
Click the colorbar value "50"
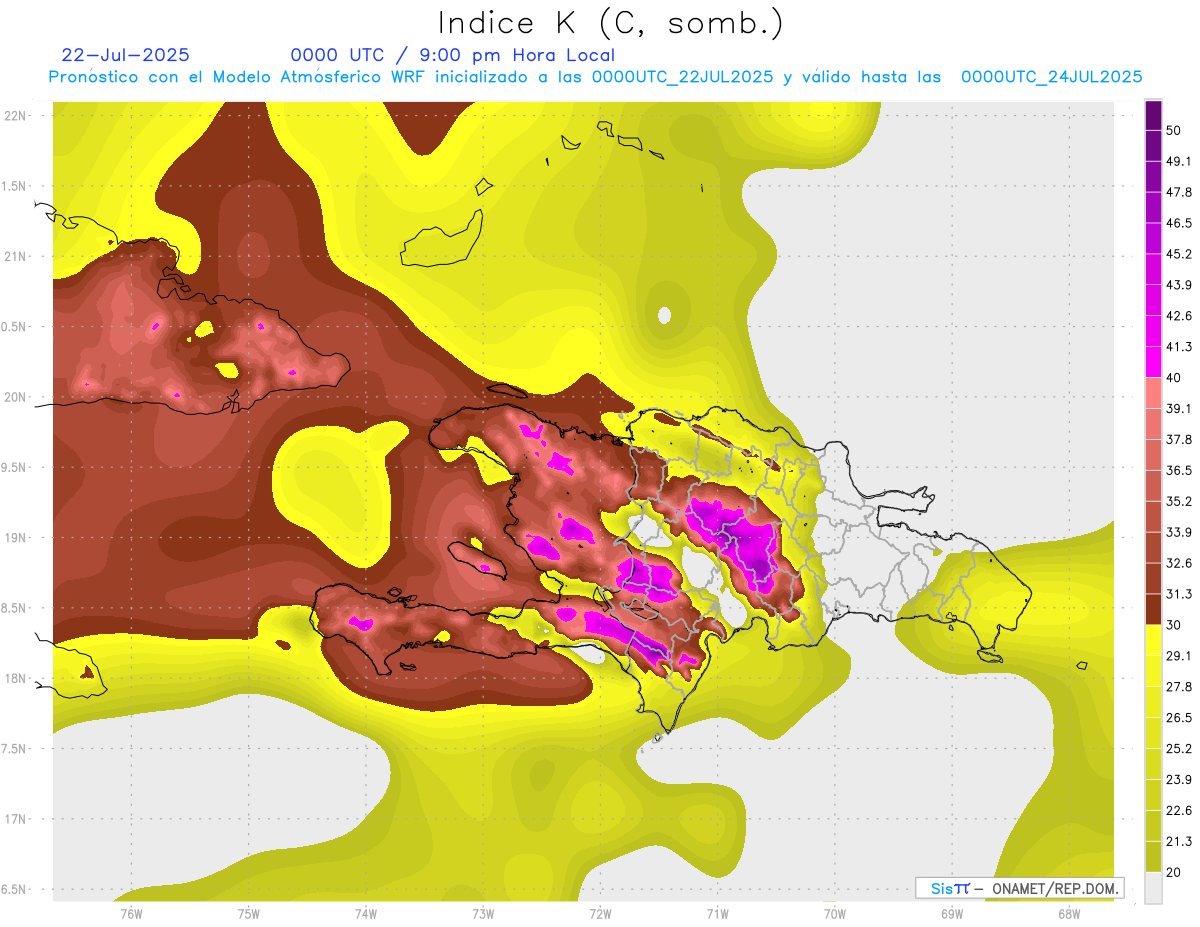click(x=1175, y=131)
